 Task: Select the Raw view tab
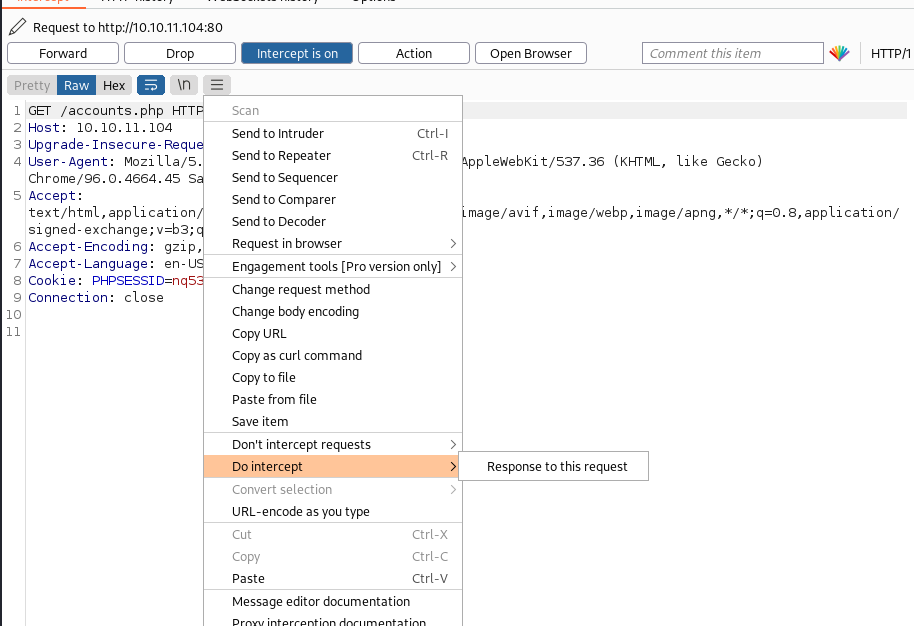pos(77,86)
